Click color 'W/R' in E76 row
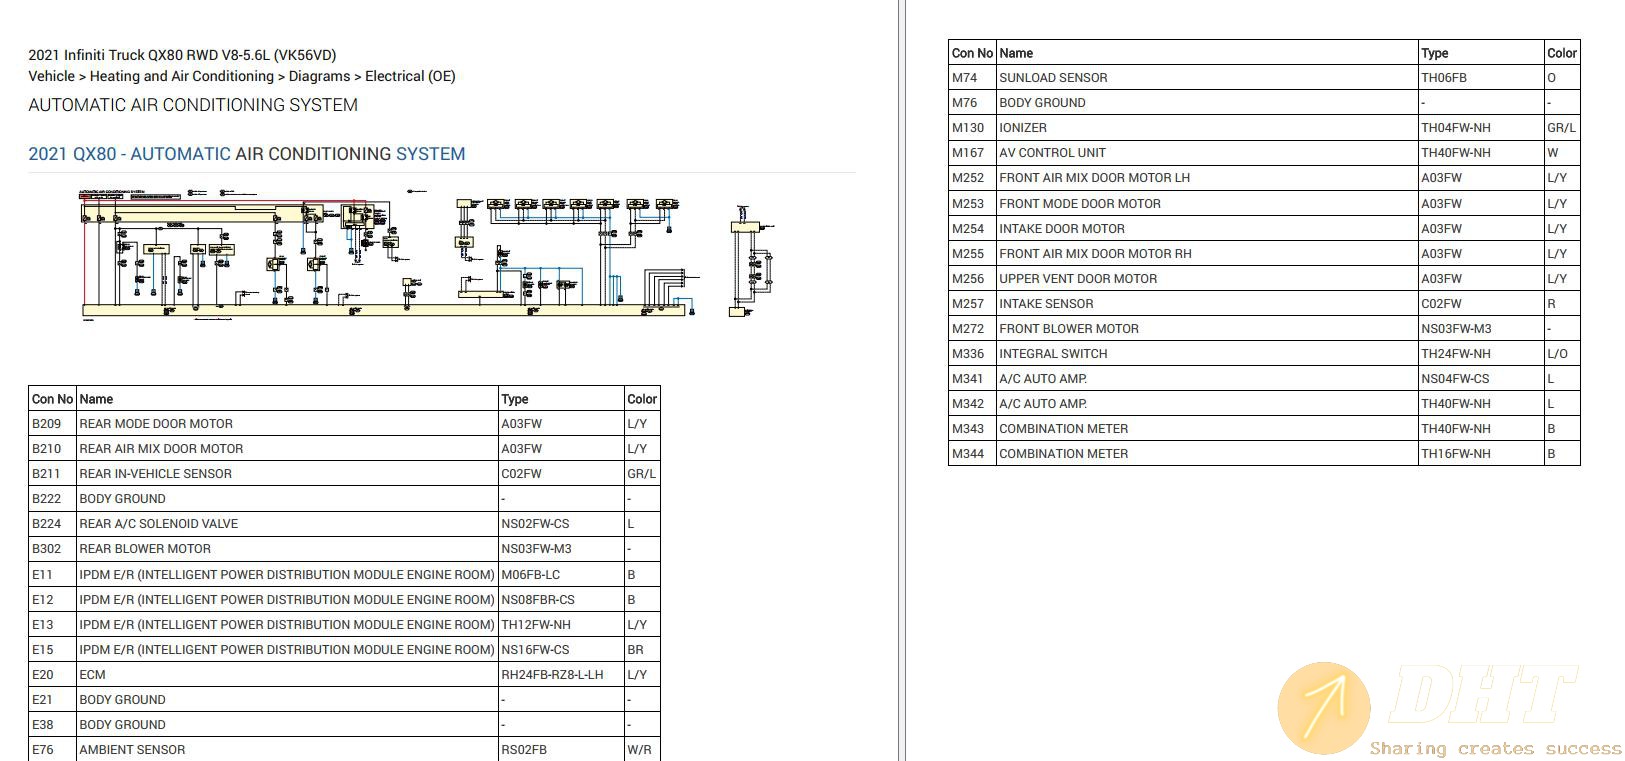The image size is (1625, 761). [642, 749]
